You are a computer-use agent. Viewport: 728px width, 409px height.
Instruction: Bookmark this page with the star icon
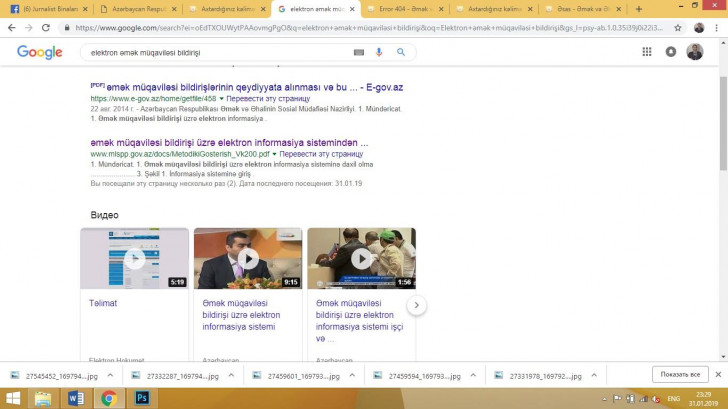pos(678,28)
